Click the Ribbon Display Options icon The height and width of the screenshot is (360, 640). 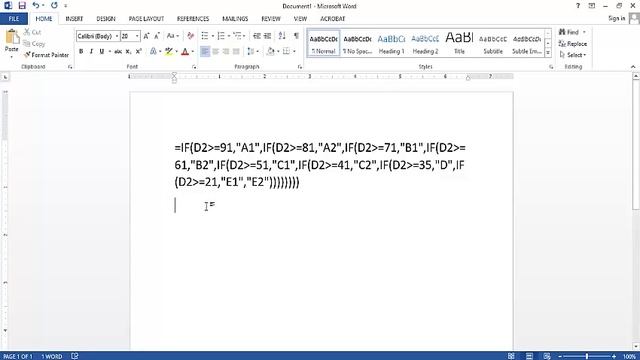coord(591,6)
